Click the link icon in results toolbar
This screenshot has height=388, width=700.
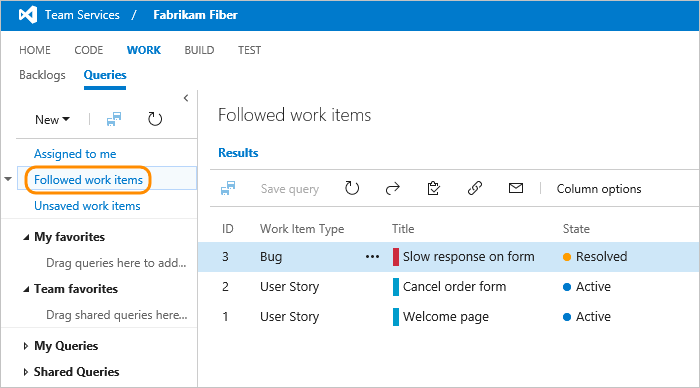(475, 188)
